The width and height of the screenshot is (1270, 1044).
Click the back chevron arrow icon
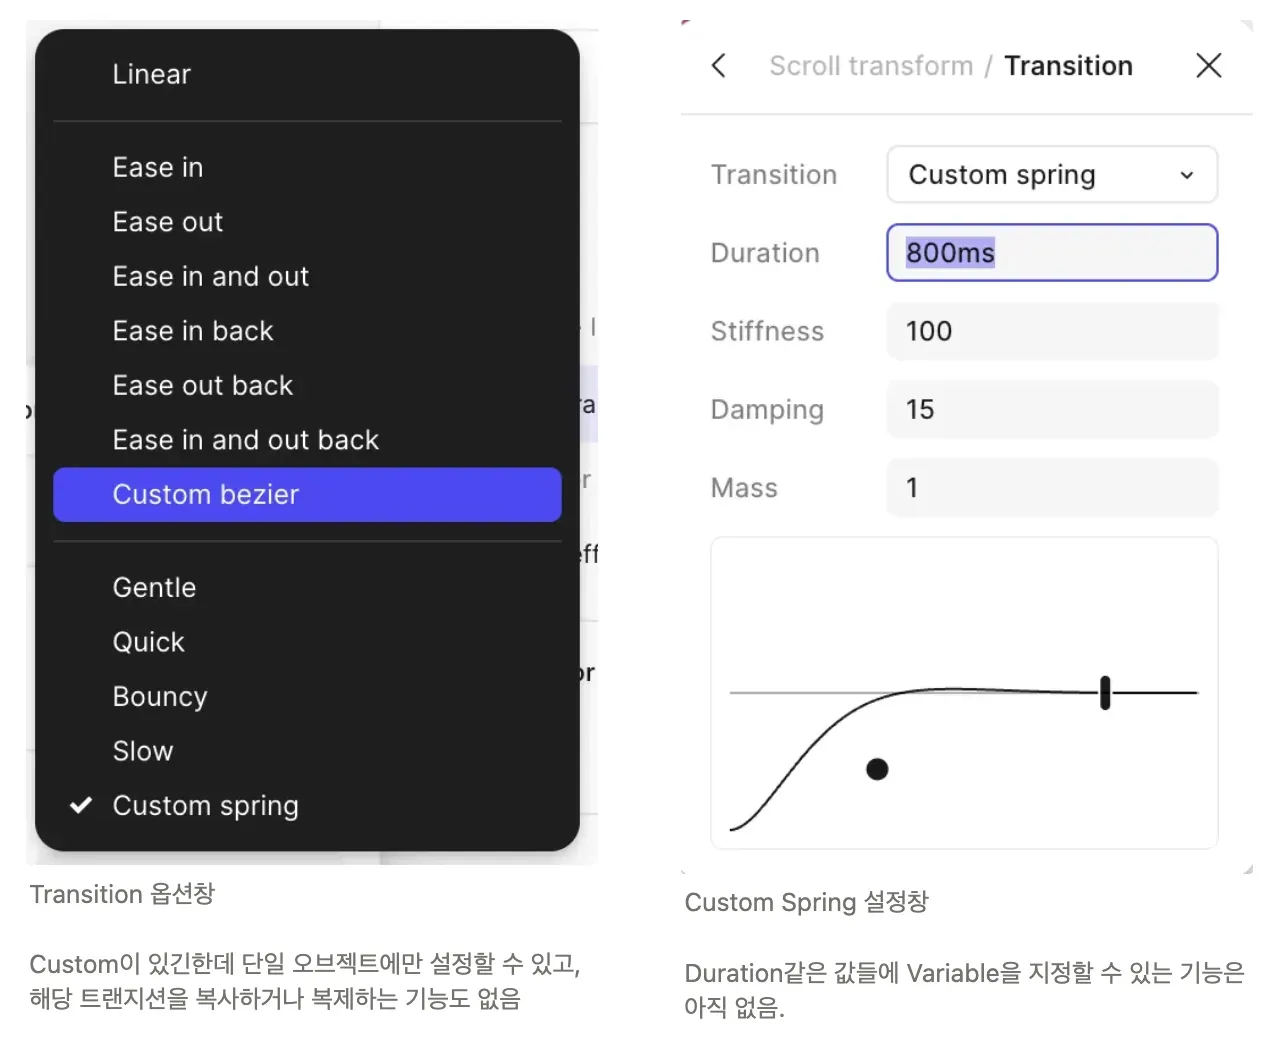click(x=718, y=66)
